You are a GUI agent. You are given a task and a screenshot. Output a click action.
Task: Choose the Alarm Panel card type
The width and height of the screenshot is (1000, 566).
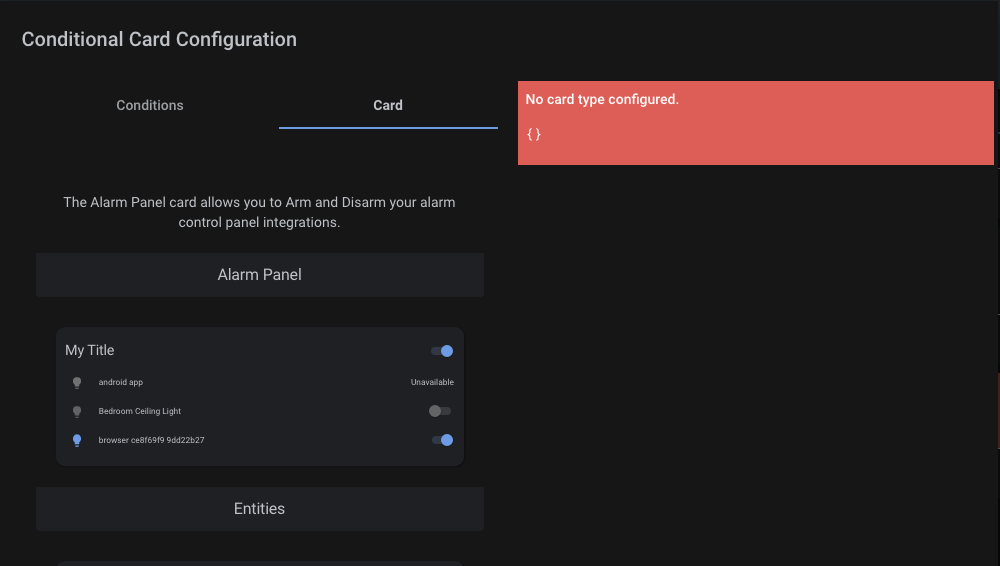tap(260, 275)
